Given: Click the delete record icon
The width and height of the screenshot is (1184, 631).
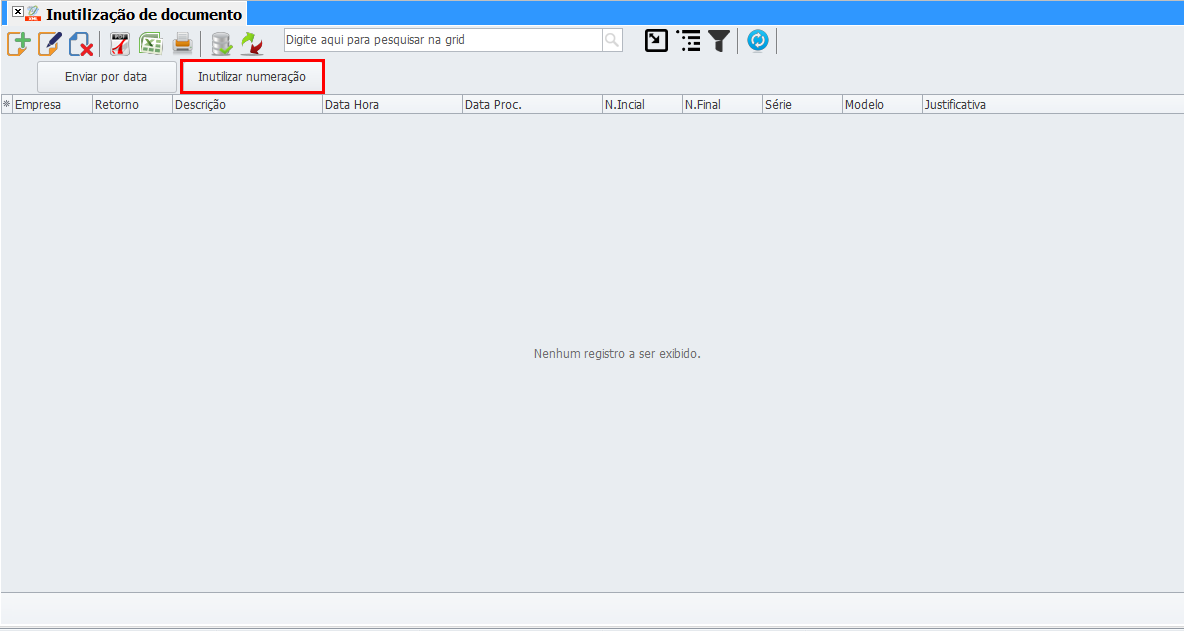Looking at the screenshot, I should (x=81, y=43).
